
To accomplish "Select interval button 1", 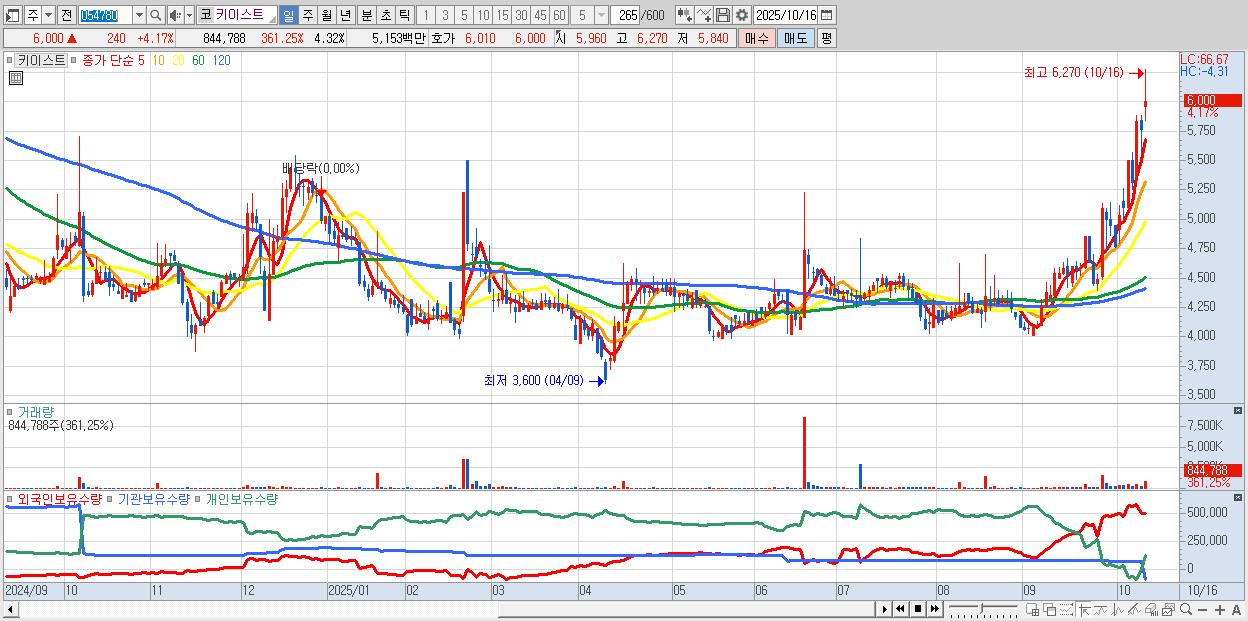I will pos(426,15).
